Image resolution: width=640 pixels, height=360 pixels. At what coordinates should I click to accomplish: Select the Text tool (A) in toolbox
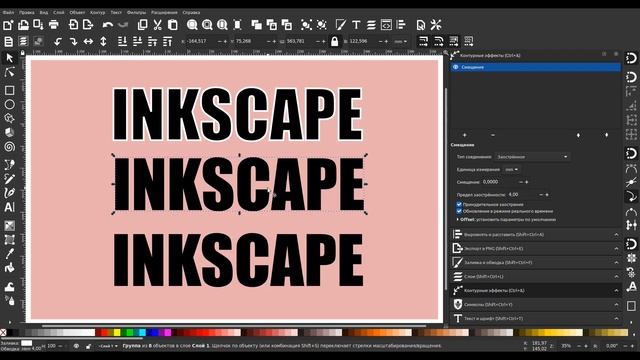tap(9, 207)
